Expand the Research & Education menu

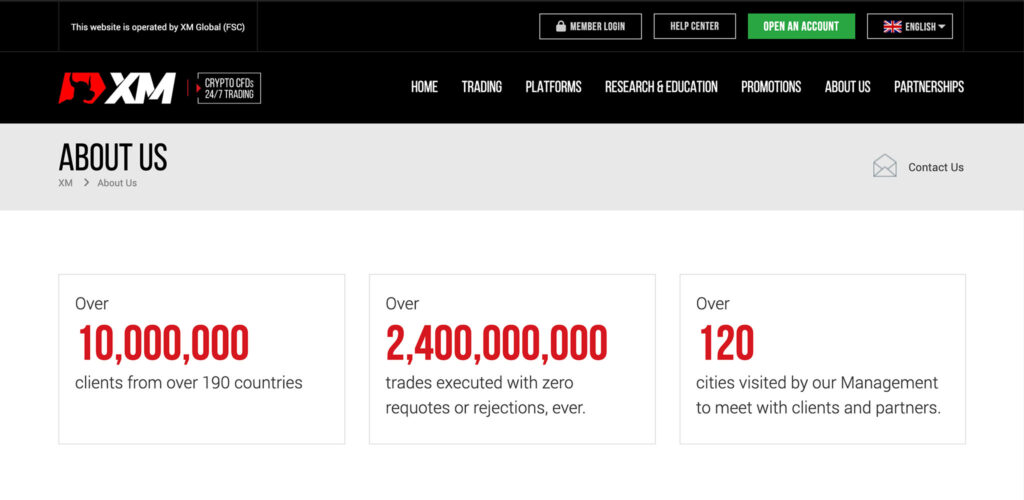tap(661, 87)
